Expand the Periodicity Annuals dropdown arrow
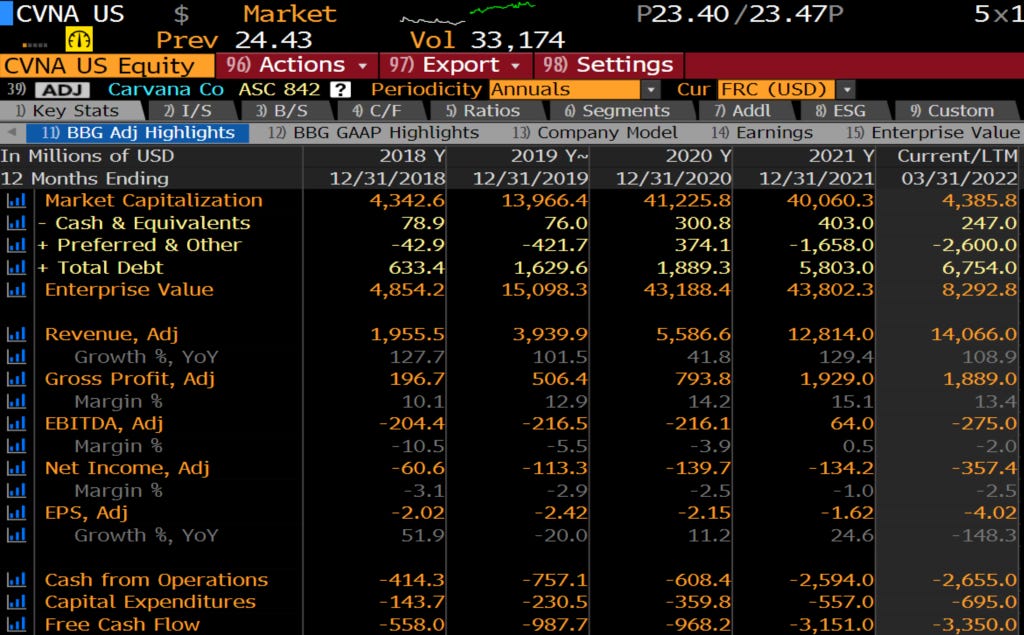Screen dimensions: 1024x635 click(650, 90)
